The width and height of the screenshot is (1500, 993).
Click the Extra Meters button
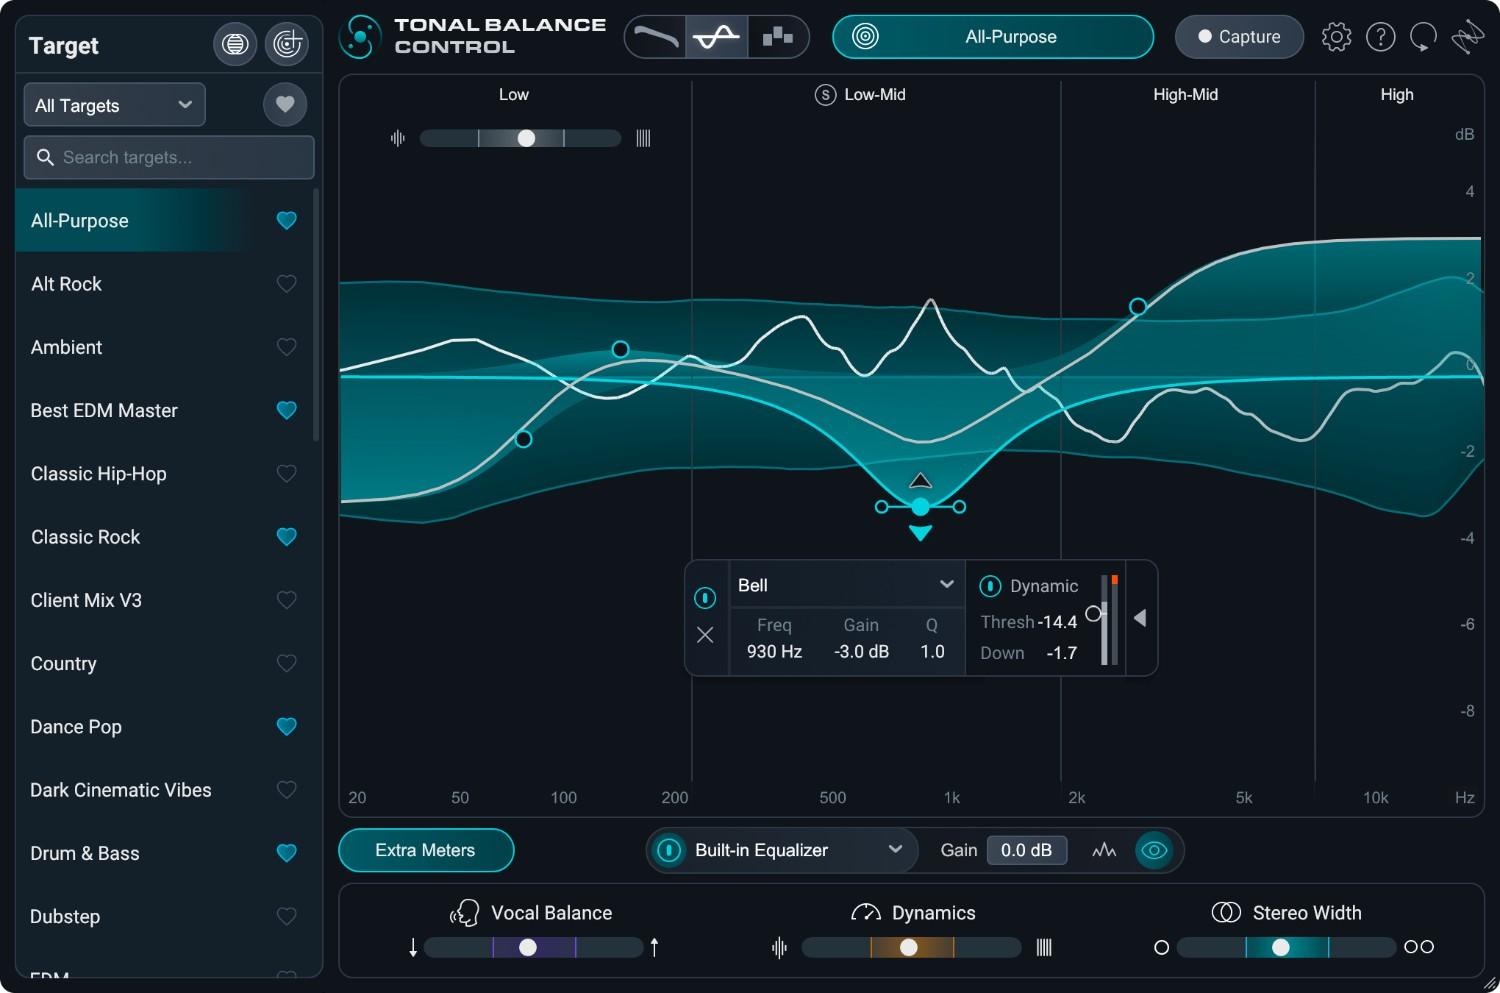tap(426, 850)
